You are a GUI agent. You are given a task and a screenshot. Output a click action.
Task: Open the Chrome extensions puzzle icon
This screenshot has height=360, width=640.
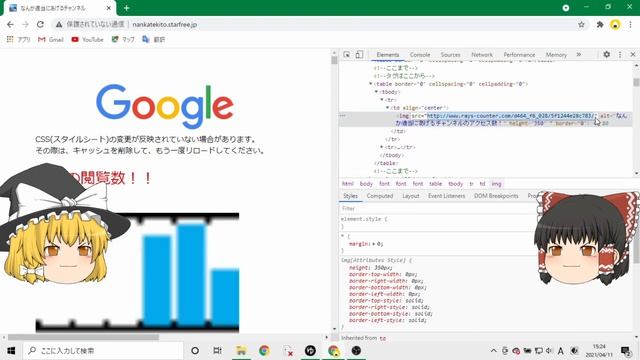[x=600, y=24]
